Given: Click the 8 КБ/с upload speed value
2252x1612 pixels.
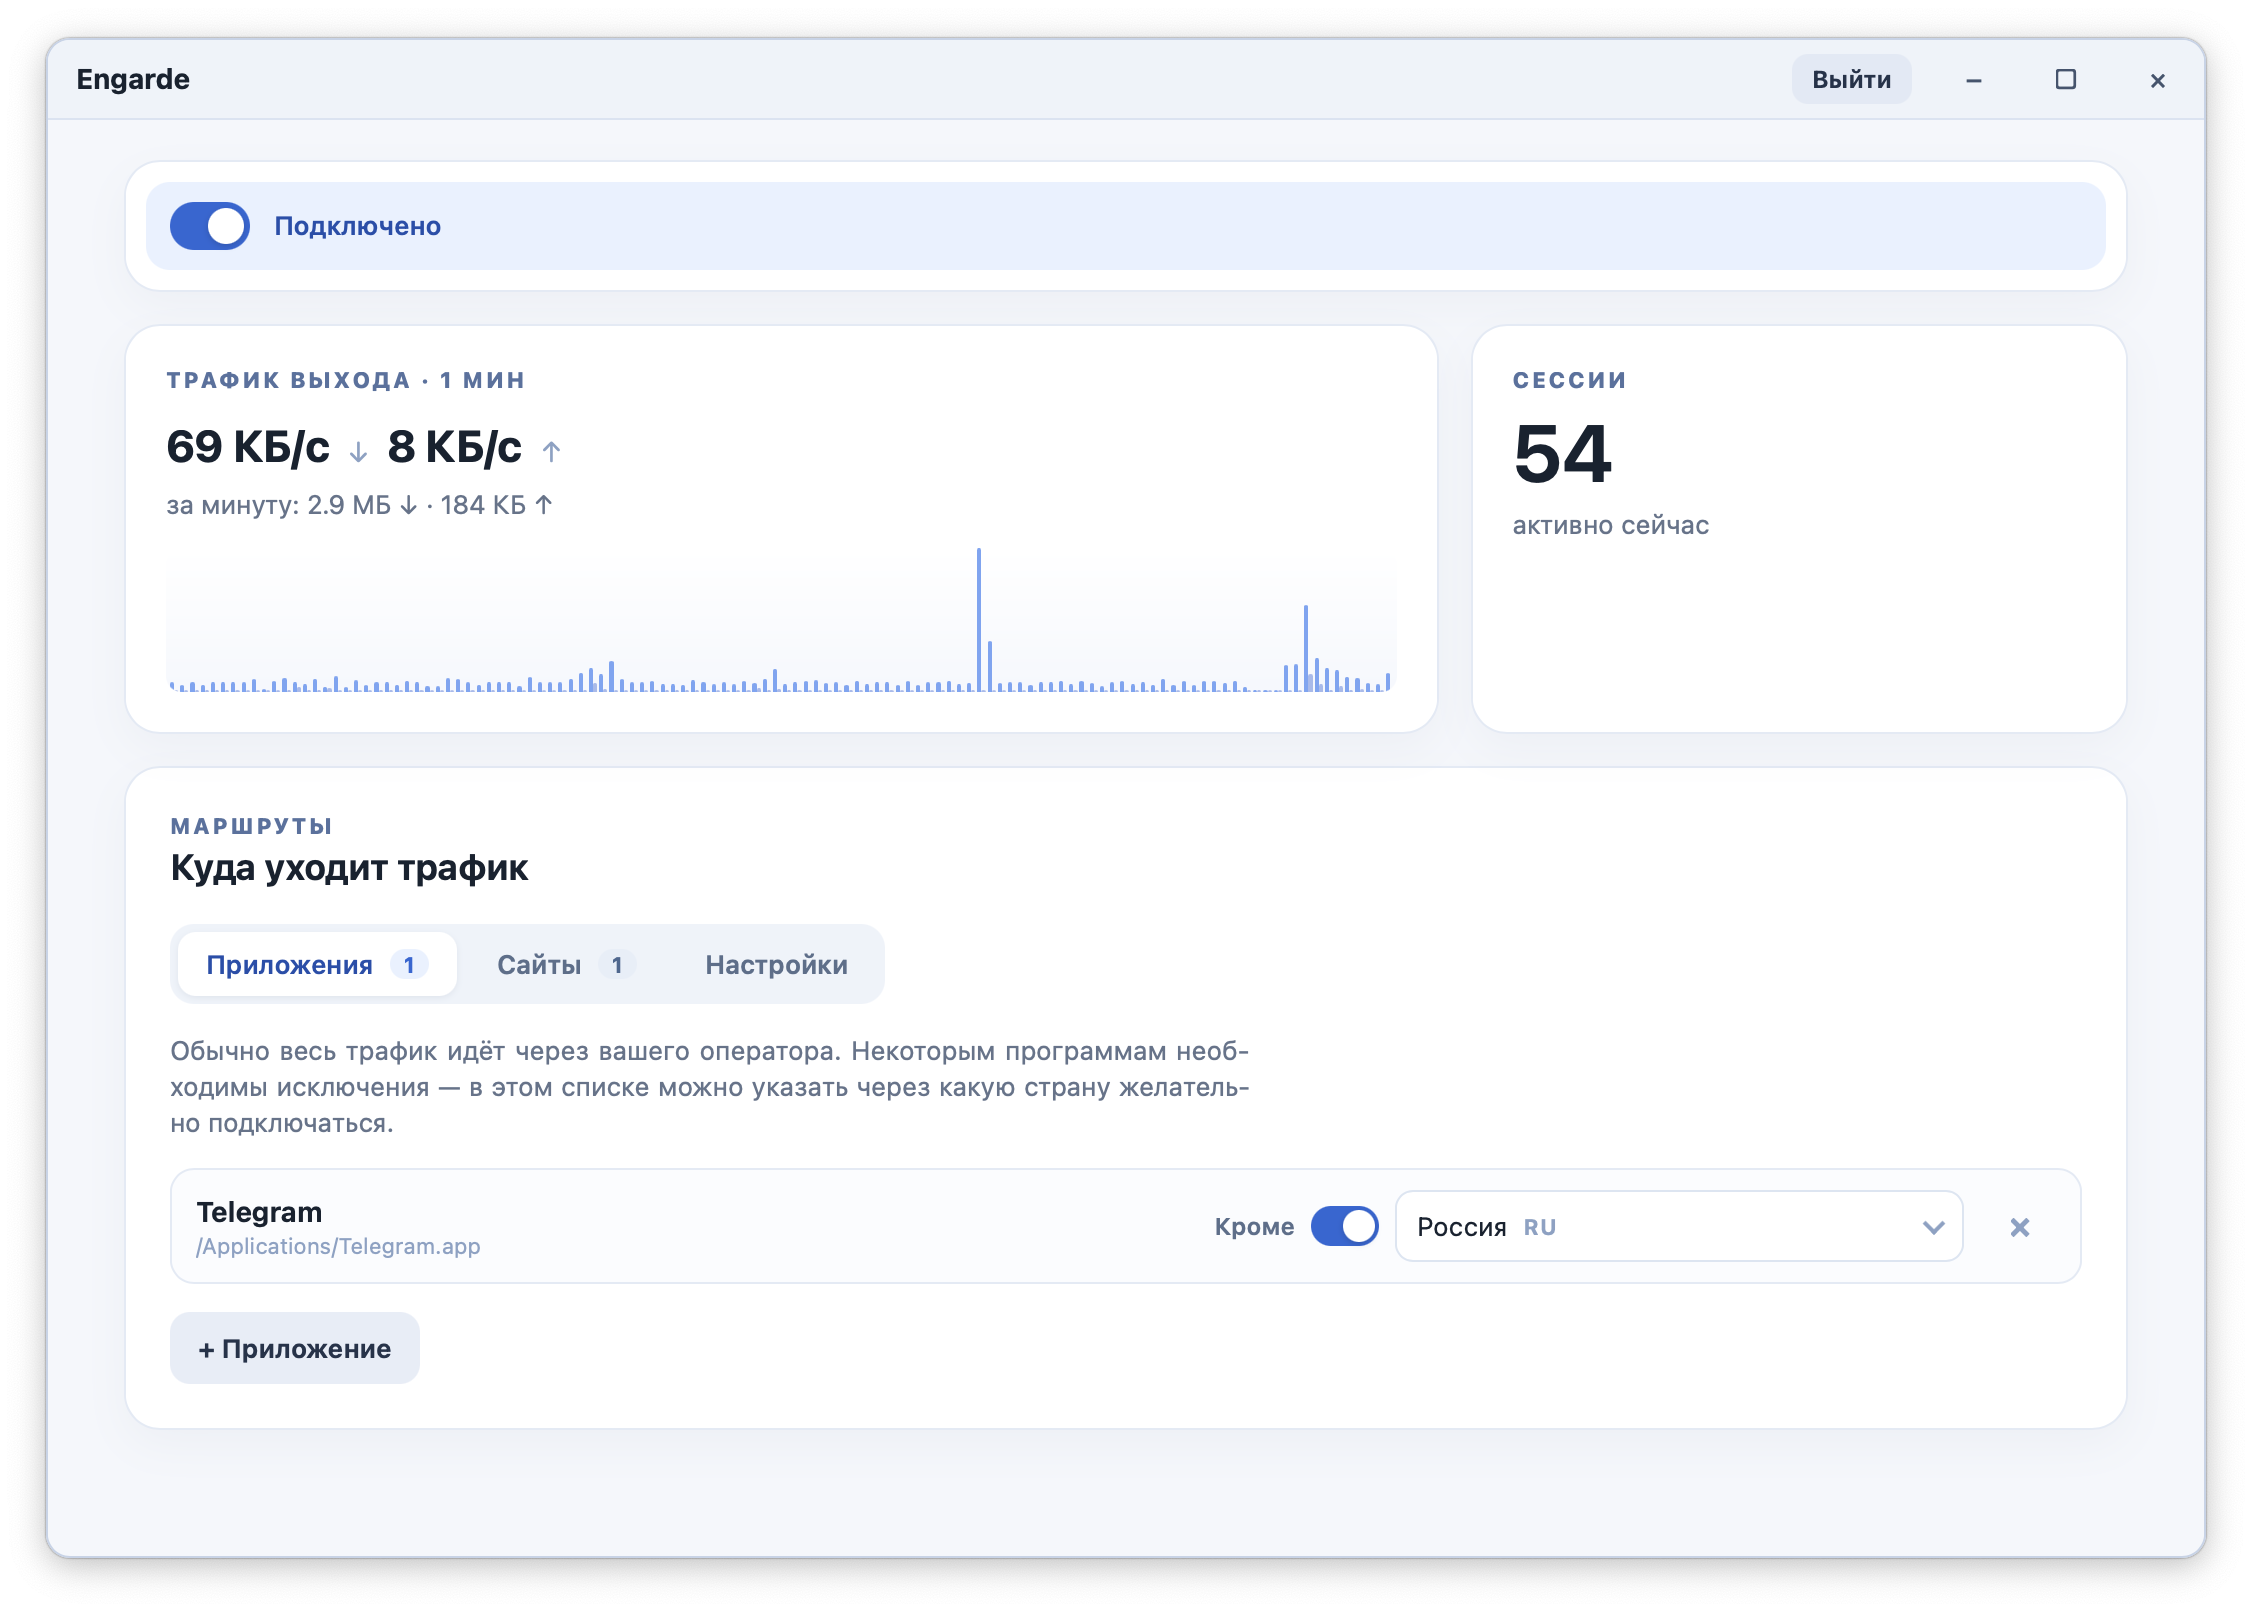Looking at the screenshot, I should coord(455,446).
